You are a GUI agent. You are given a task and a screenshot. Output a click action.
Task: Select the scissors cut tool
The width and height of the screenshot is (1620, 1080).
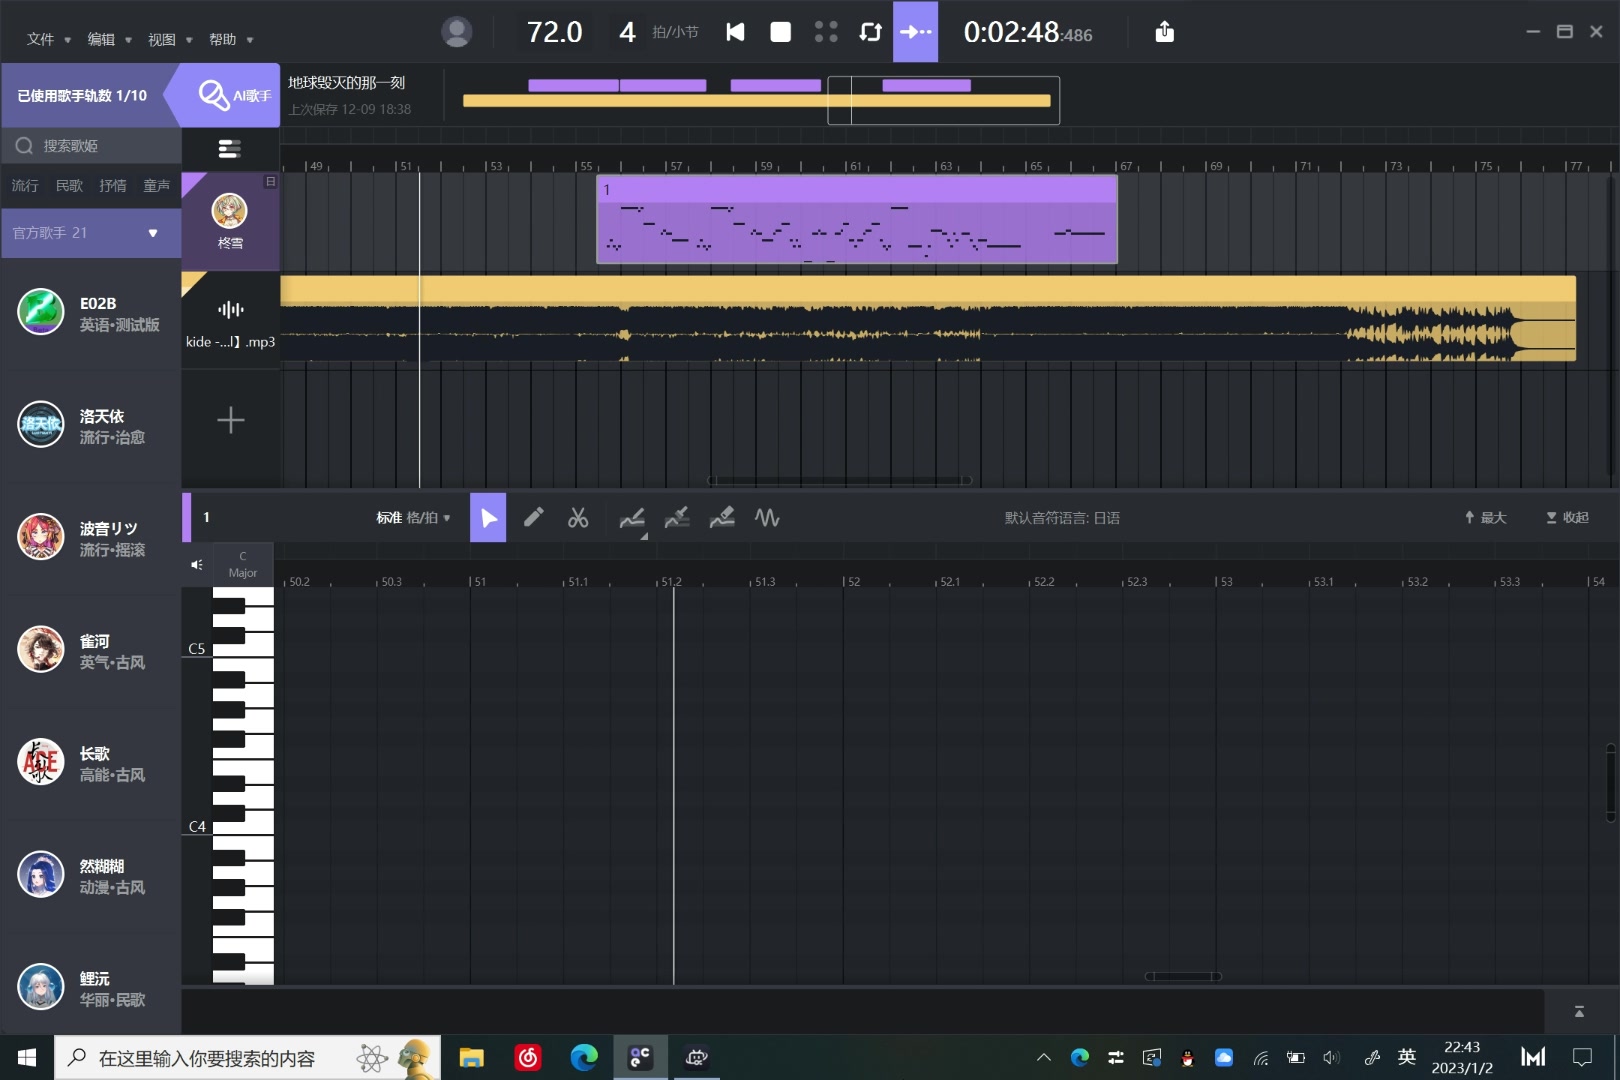coord(579,517)
